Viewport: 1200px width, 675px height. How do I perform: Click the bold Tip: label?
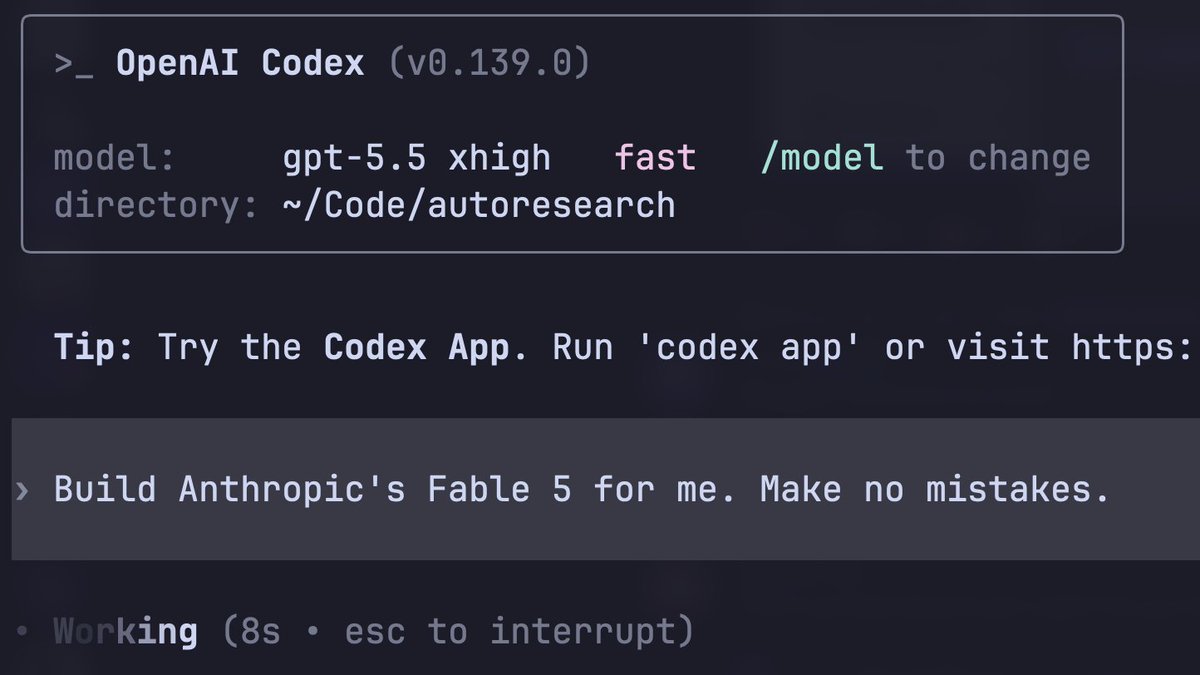[95, 347]
